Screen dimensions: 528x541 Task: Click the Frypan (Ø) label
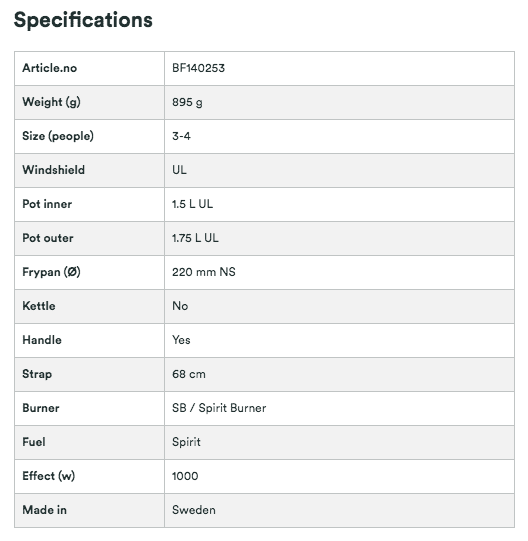pos(51,272)
